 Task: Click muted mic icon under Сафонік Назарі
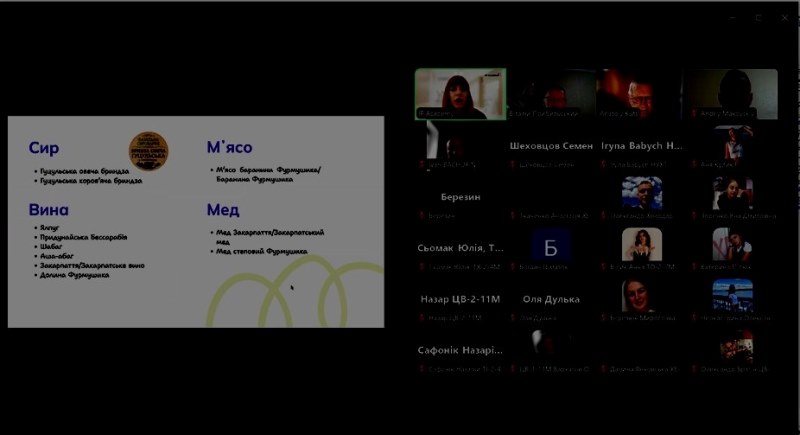point(422,369)
